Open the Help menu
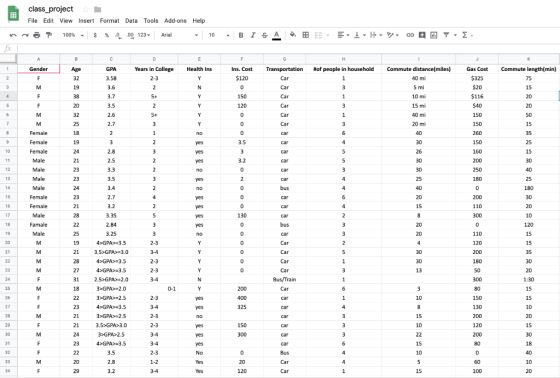The height and width of the screenshot is (378, 560). pos(199,21)
